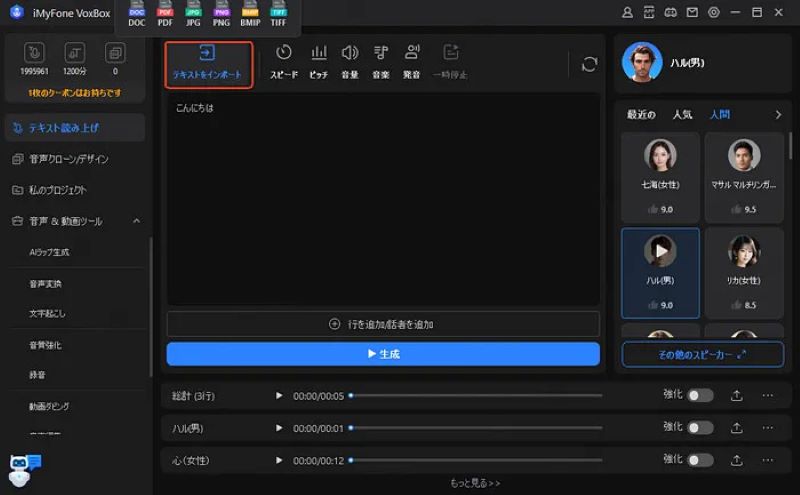Click 行を追加/話者を追加 button

[x=383, y=324]
